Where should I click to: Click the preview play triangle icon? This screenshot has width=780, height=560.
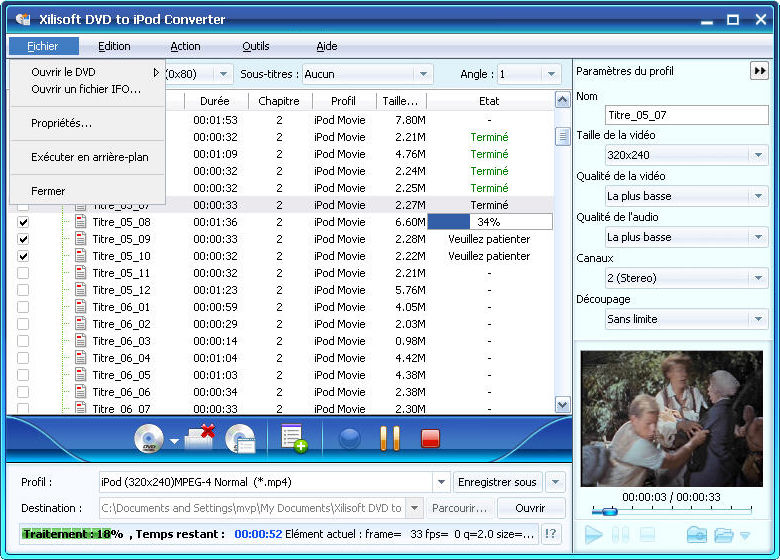tap(593, 535)
